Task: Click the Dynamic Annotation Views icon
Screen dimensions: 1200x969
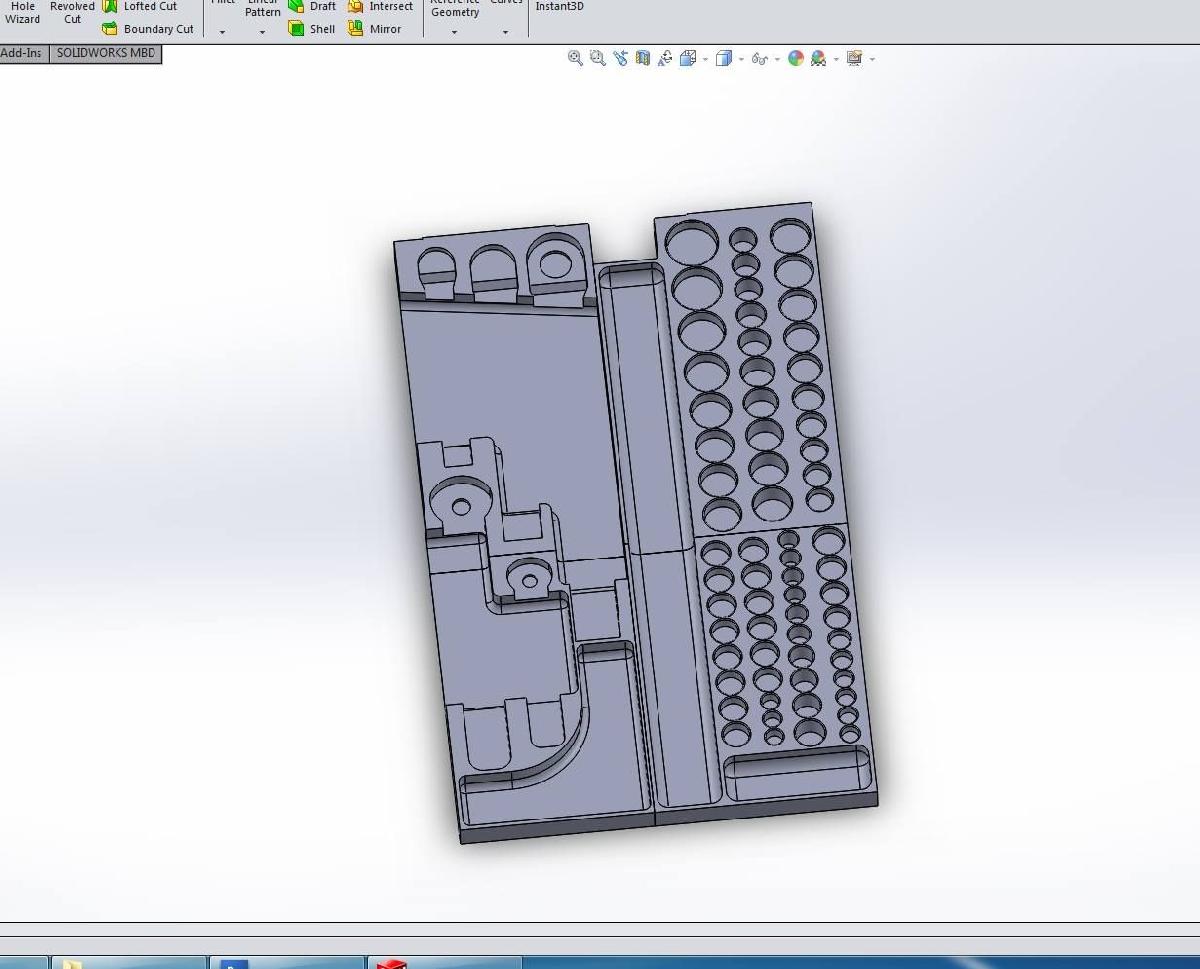Action: coord(664,58)
